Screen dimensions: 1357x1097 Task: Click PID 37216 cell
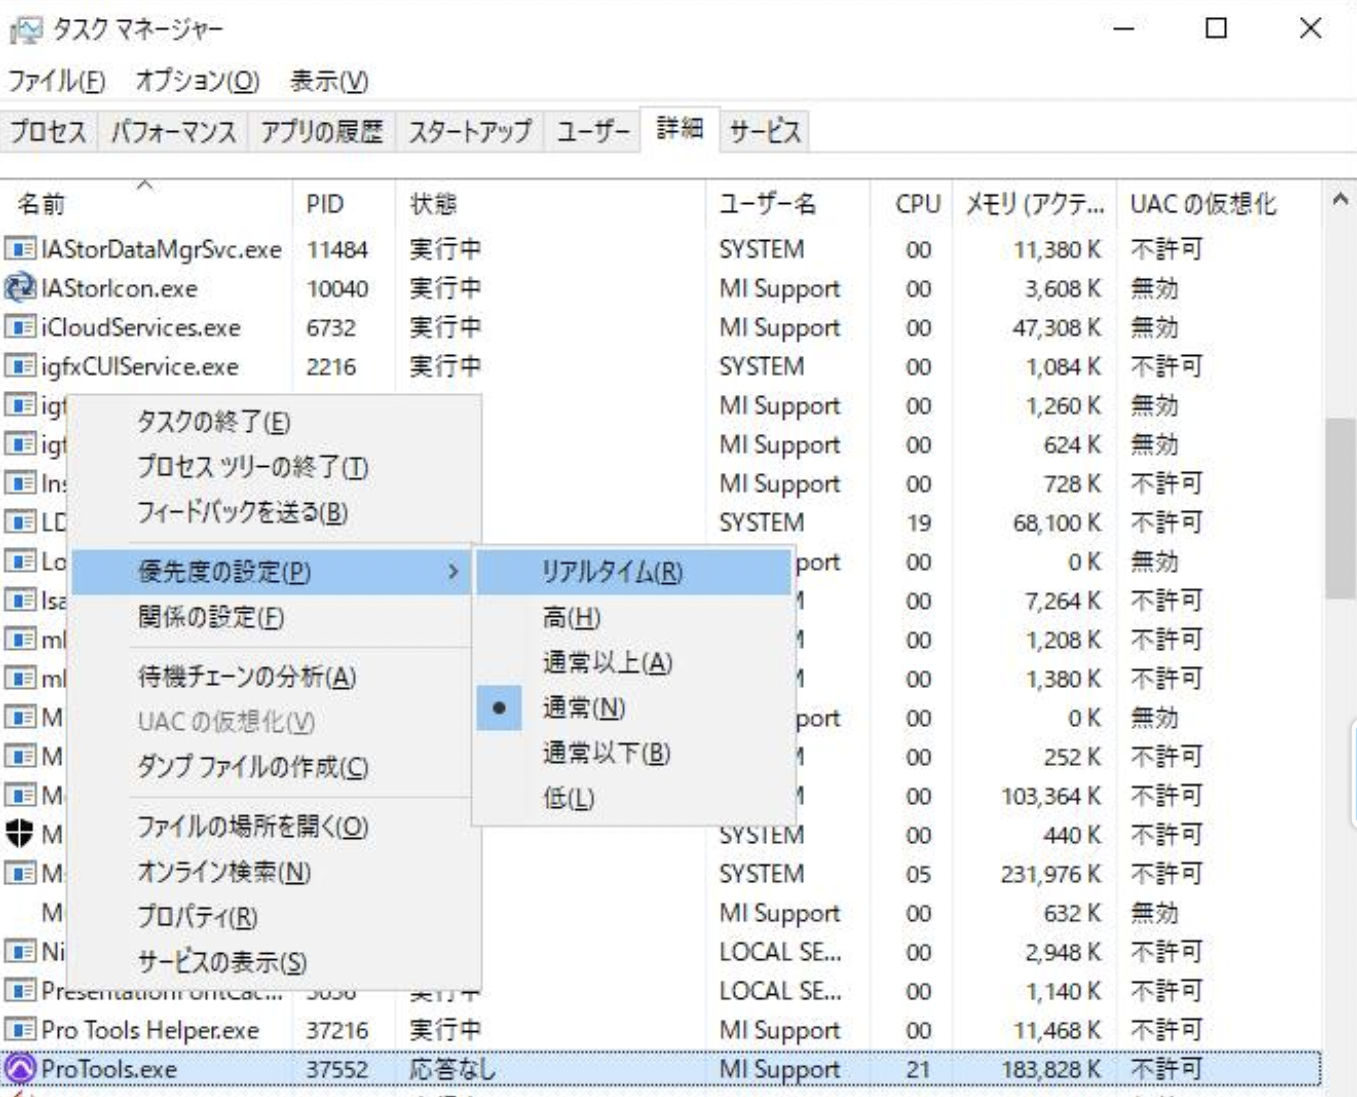[338, 1030]
